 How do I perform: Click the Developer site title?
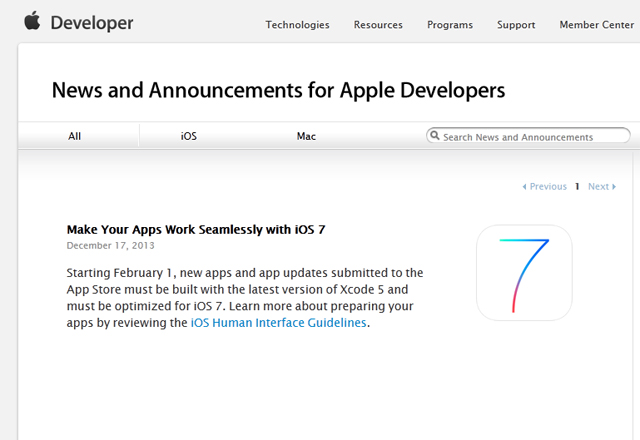pyautogui.click(x=92, y=23)
